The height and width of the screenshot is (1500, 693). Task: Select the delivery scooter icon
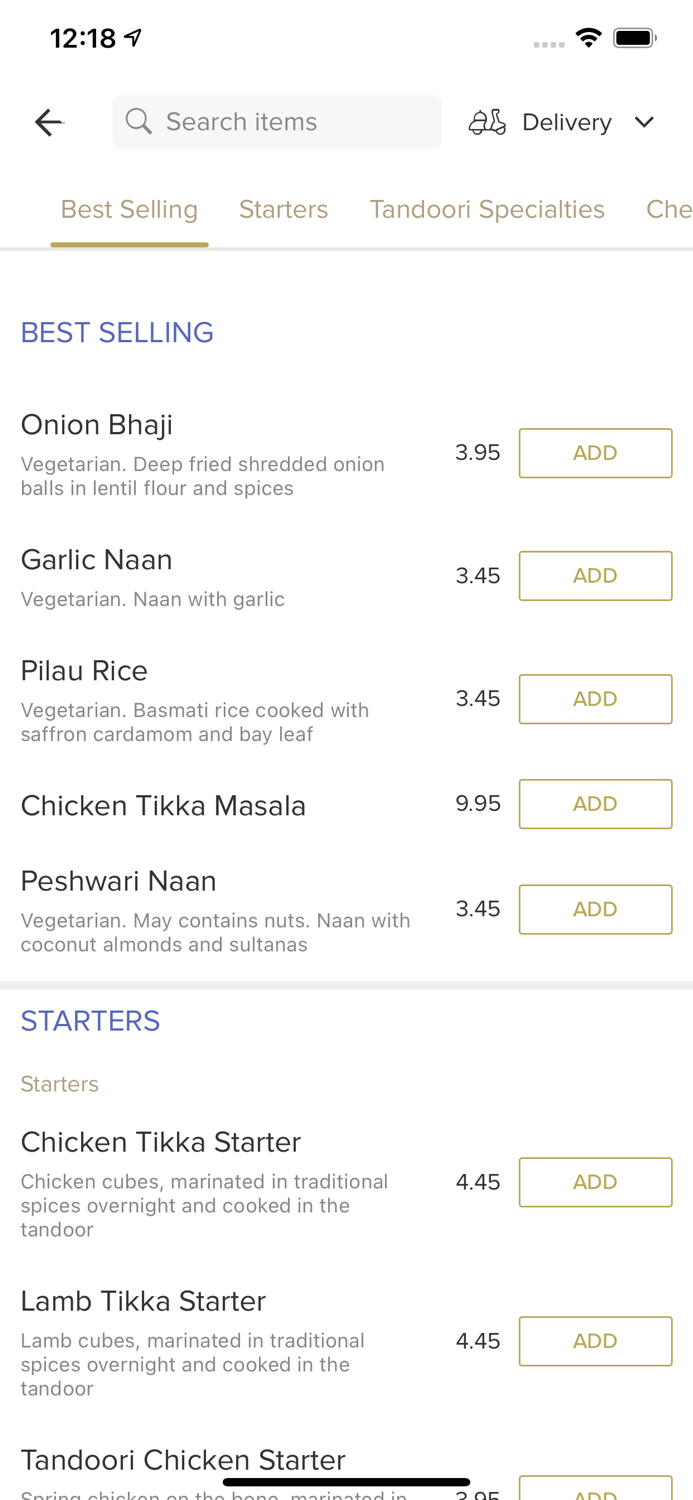486,121
